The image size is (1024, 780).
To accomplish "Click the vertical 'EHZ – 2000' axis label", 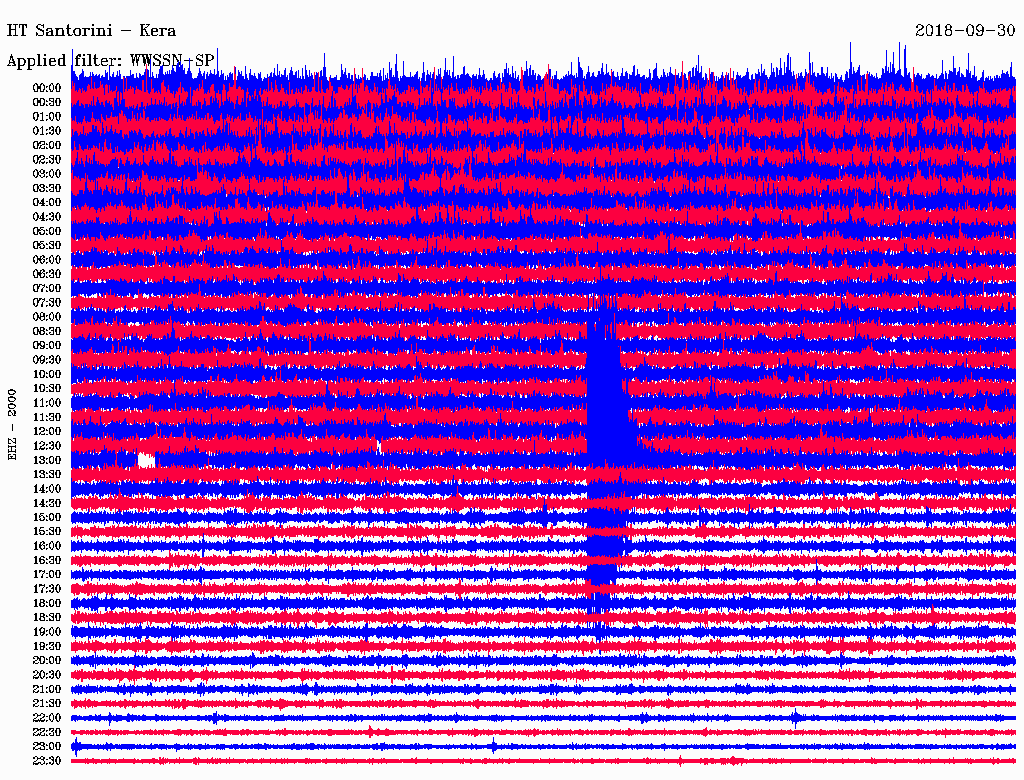I will click(x=12, y=425).
